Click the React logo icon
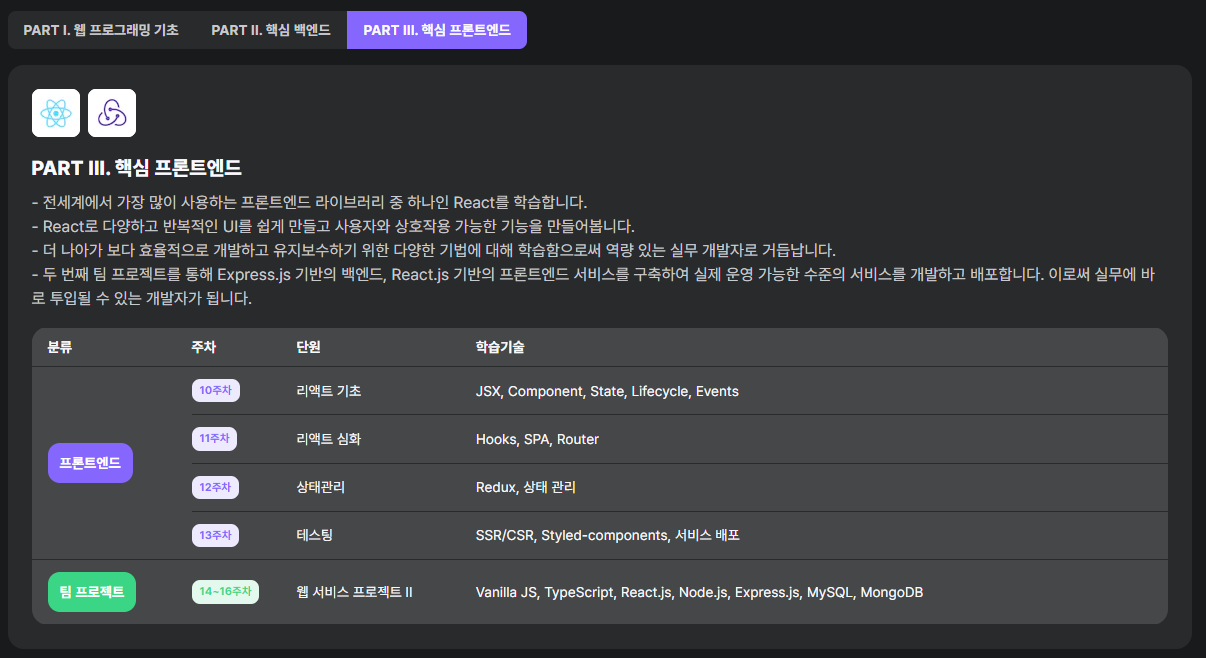 [x=56, y=113]
